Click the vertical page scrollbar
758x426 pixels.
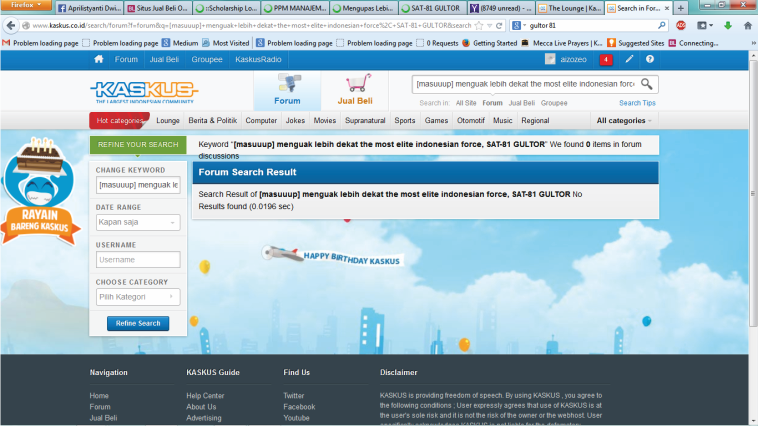753,193
